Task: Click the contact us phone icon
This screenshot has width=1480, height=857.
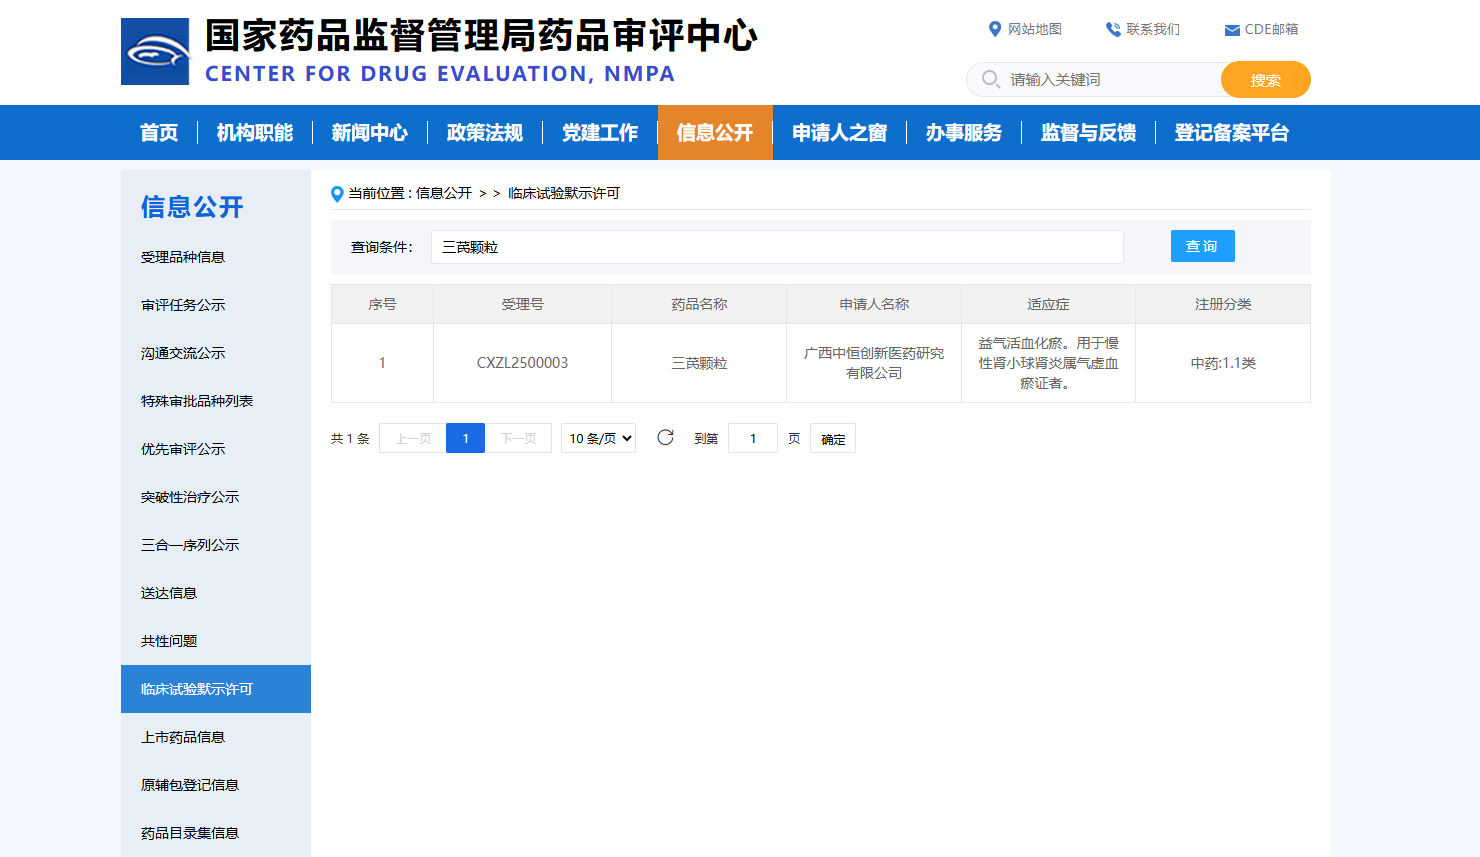Action: (1113, 29)
